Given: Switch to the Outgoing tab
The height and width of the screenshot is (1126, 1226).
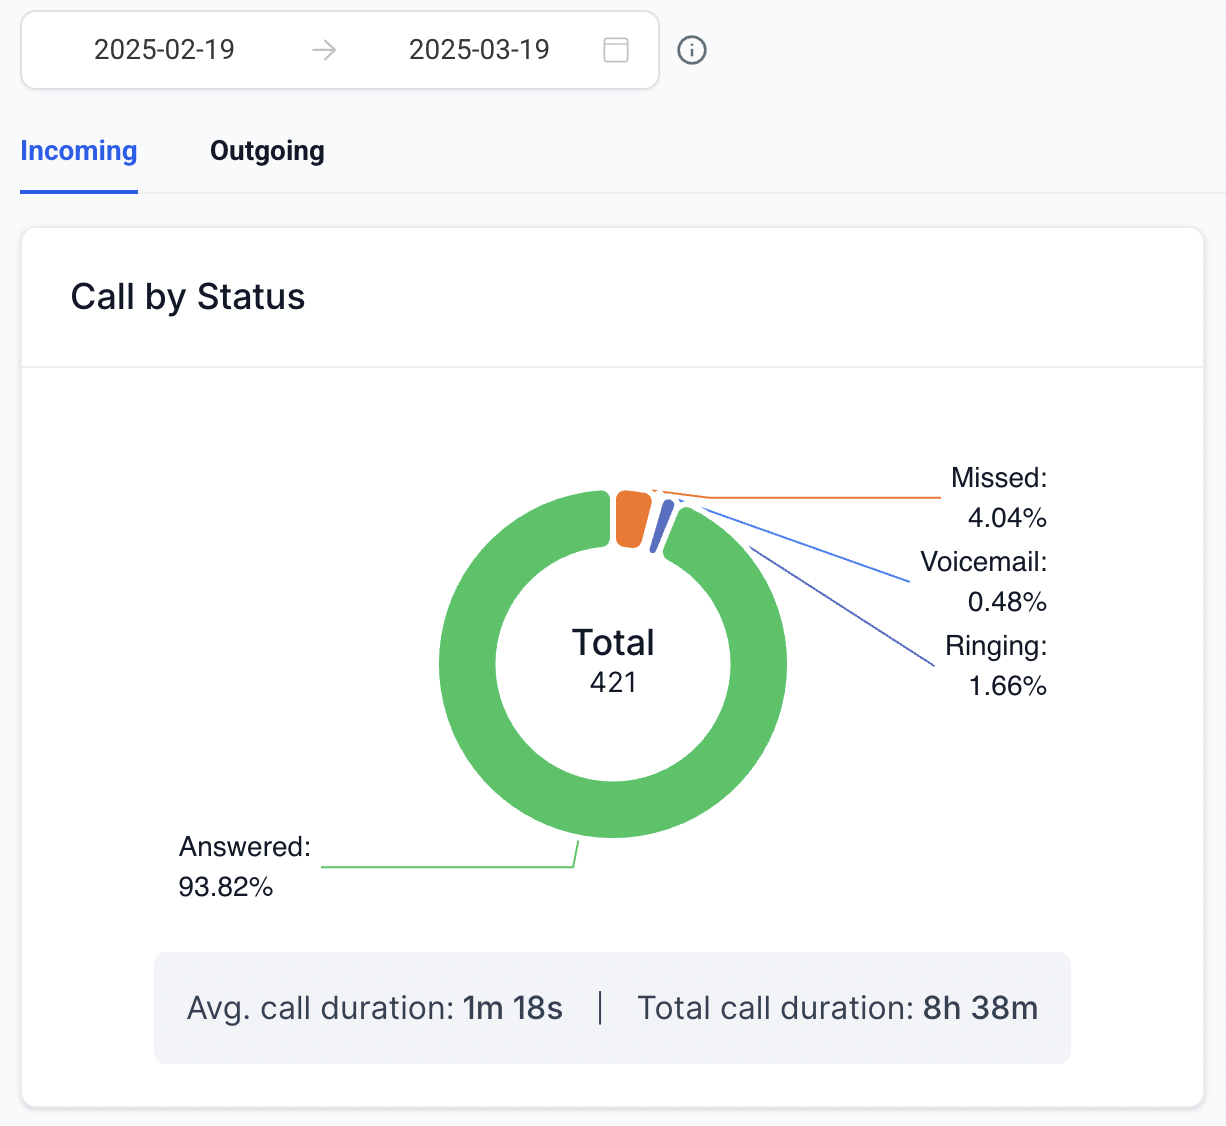Looking at the screenshot, I should point(267,151).
